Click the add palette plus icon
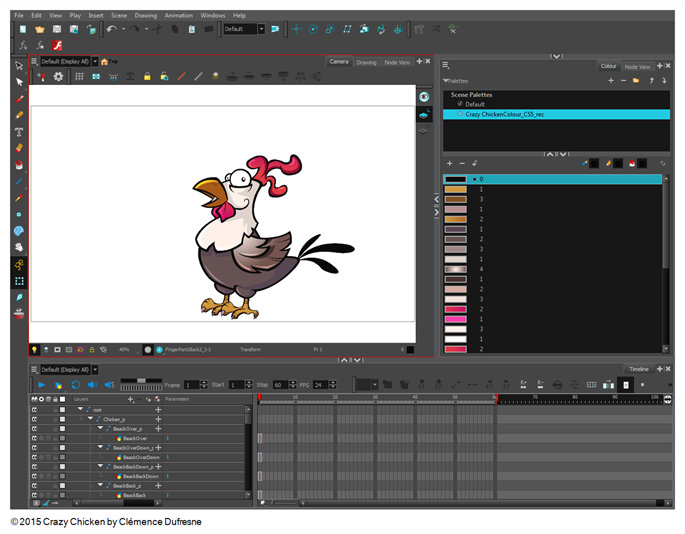The height and width of the screenshot is (534, 685). (611, 81)
